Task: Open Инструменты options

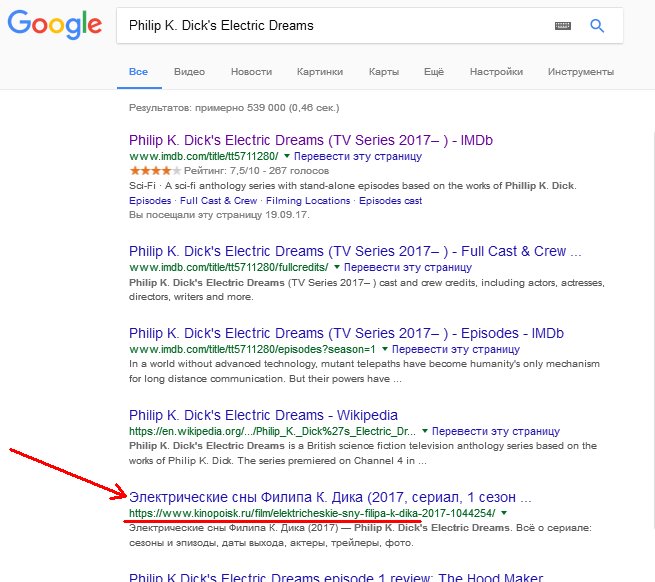Action: pos(581,72)
